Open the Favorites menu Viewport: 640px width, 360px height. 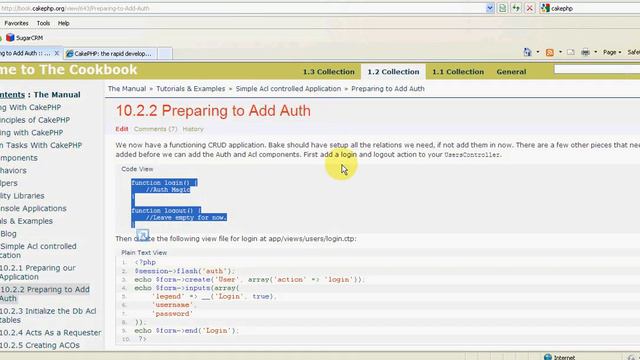point(16,23)
